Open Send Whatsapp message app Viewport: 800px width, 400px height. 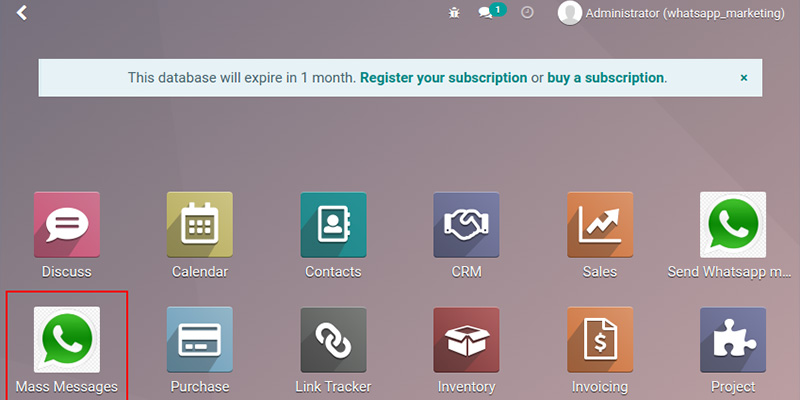point(732,226)
